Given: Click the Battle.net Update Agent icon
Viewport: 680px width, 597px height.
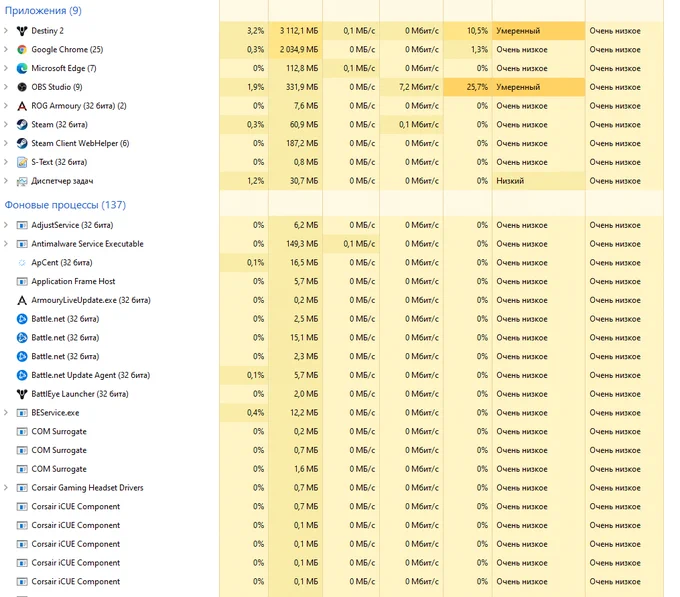Looking at the screenshot, I should coord(22,375).
